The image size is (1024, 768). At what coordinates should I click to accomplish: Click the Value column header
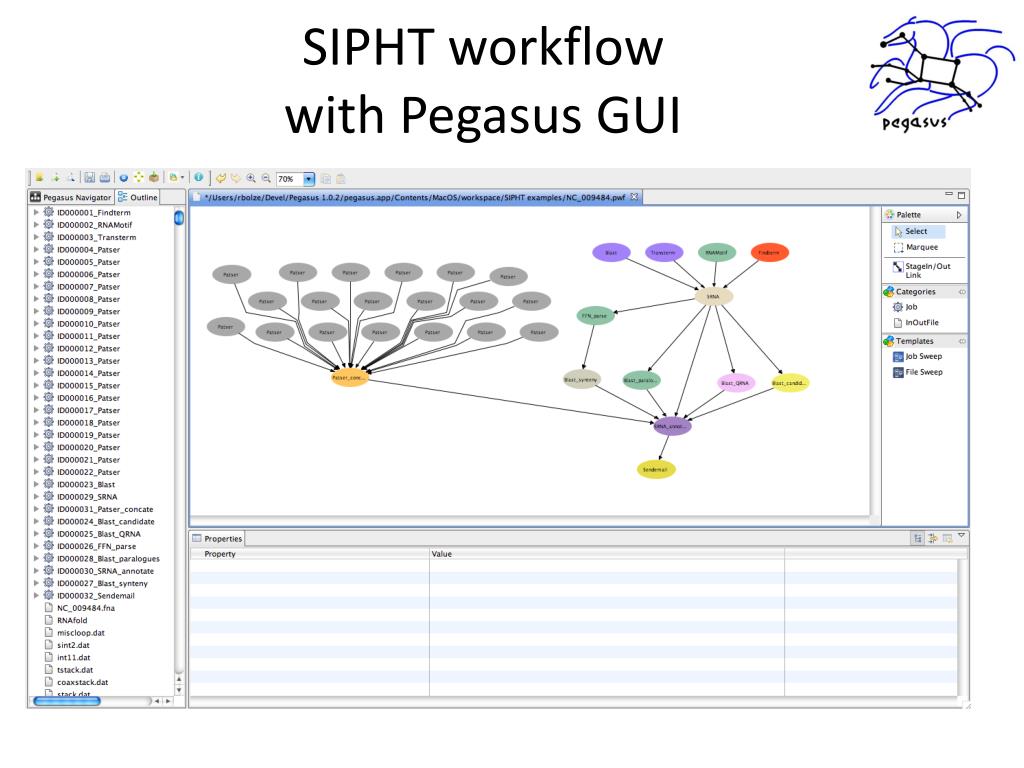coord(607,554)
